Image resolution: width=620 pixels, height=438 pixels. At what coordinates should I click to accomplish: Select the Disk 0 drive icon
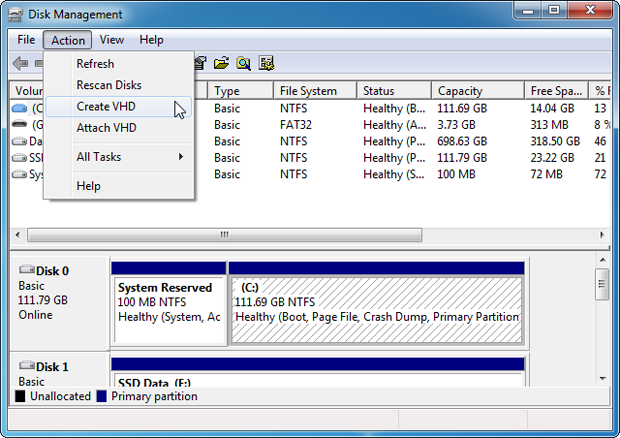tap(26, 271)
